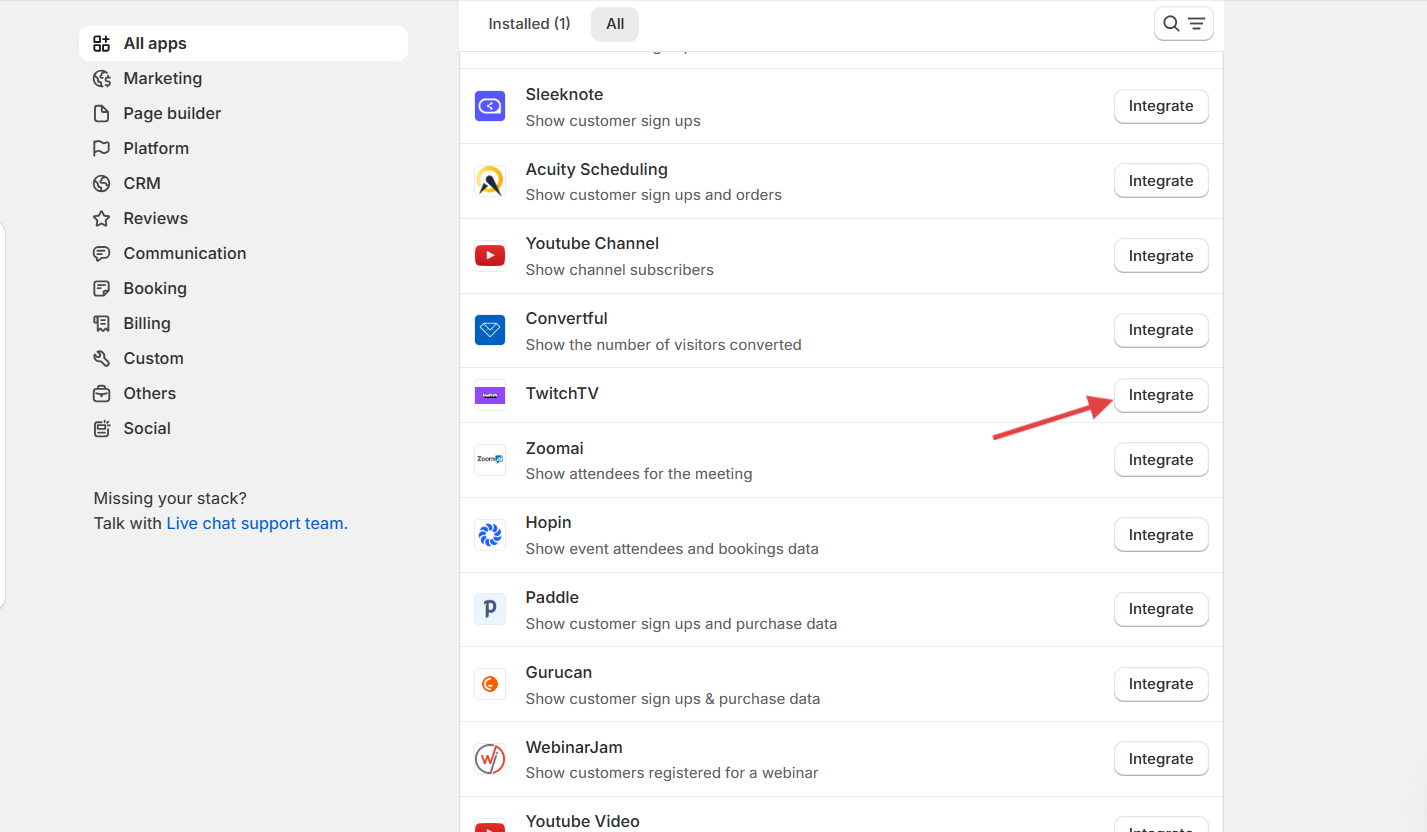Screen dimensions: 1427x832
Task: Click Integrate next to Paddle
Action: click(1160, 609)
